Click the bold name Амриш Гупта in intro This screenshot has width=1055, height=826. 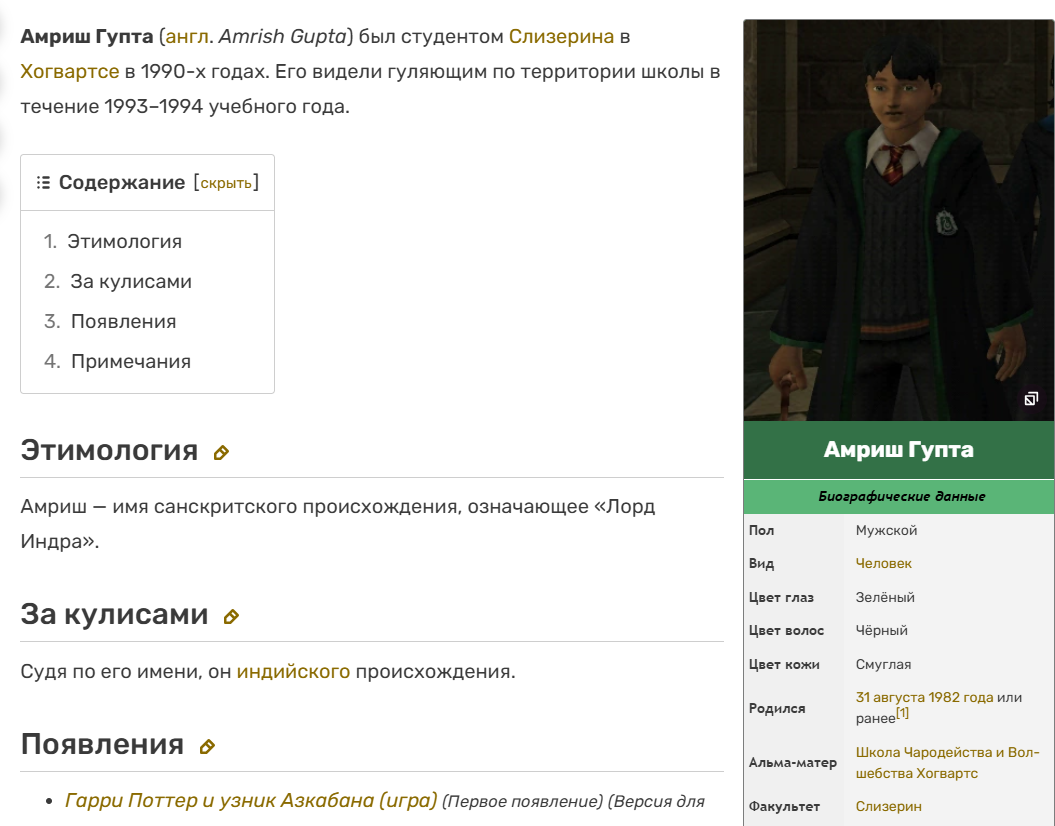87,36
